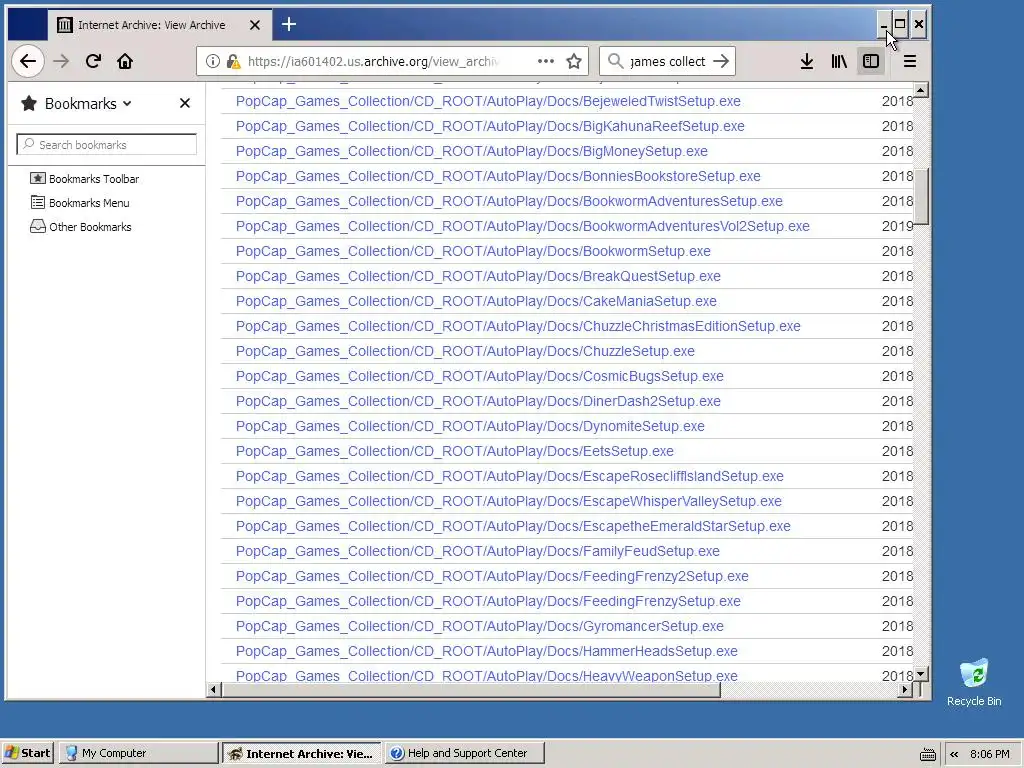Open the Library menu icon

tap(839, 61)
